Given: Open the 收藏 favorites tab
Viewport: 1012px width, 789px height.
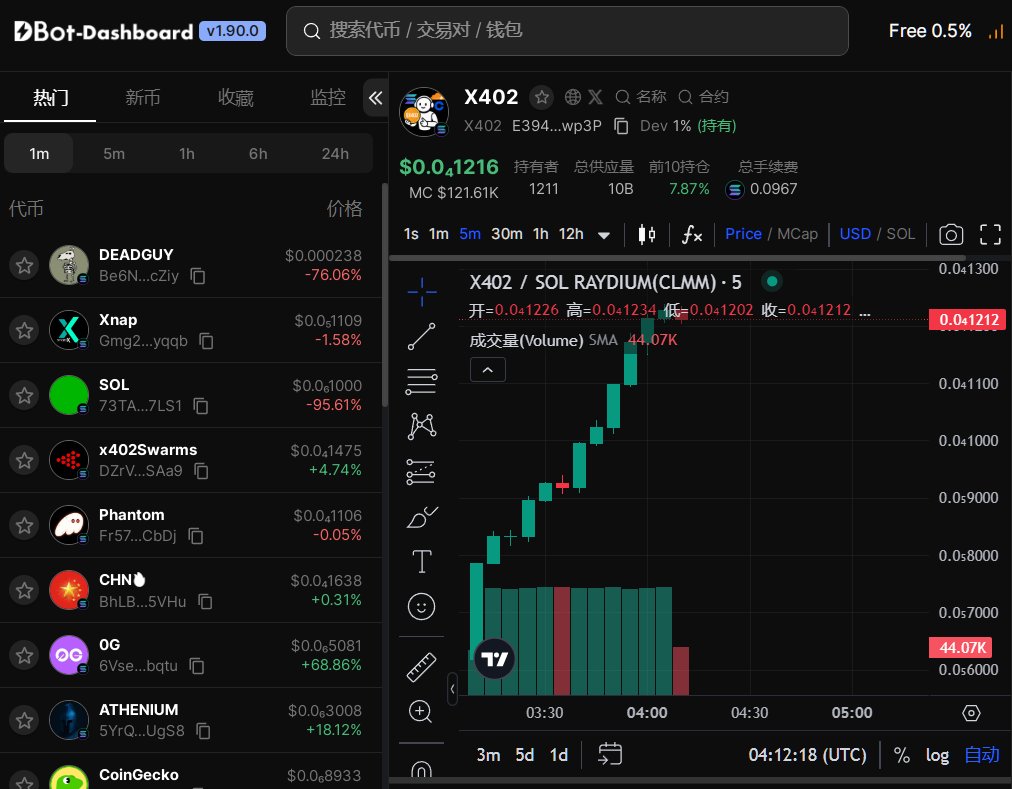Looking at the screenshot, I should [236, 97].
